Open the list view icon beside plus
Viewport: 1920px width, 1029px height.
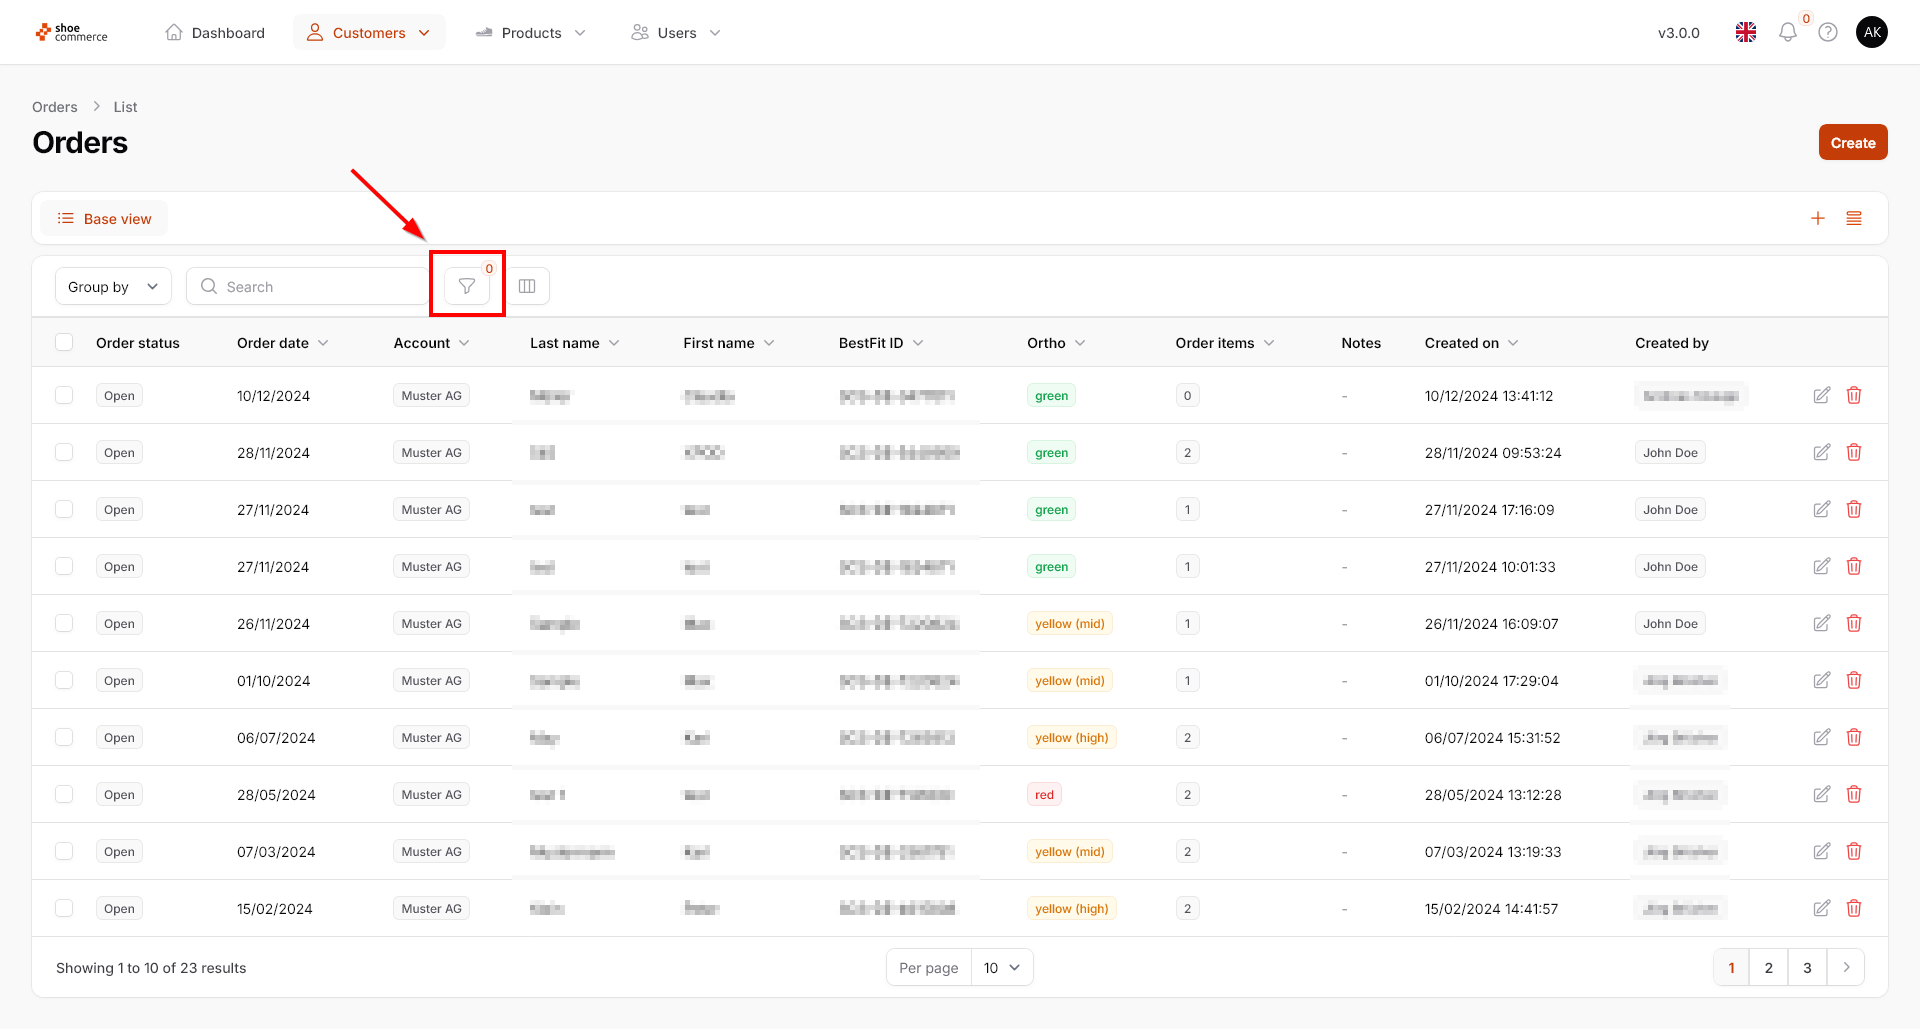coord(1854,218)
